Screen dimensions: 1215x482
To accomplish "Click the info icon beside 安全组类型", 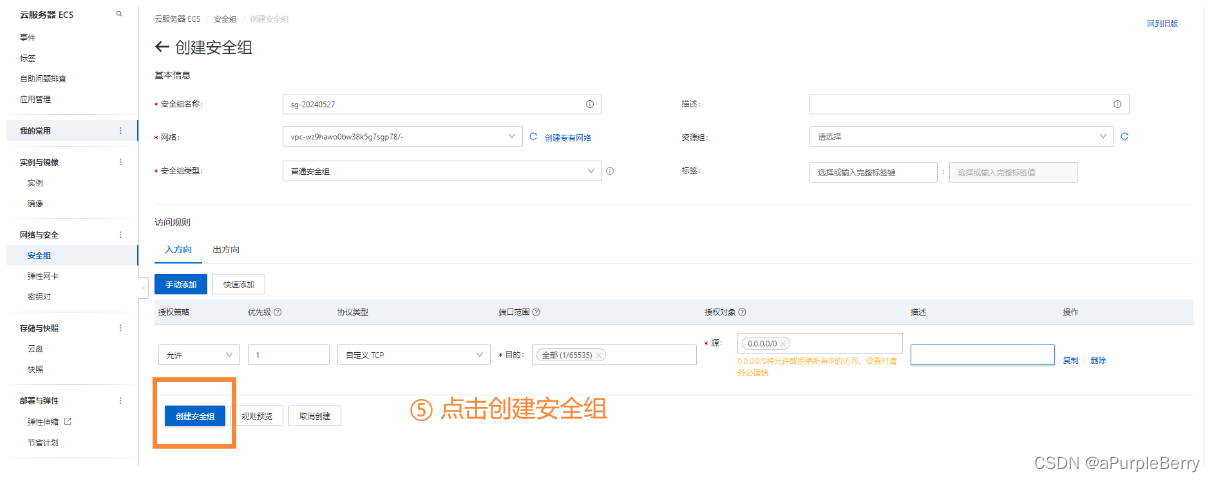I will (x=610, y=171).
